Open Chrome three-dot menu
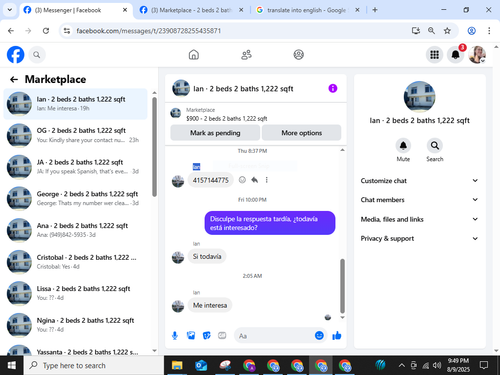The height and width of the screenshot is (375, 500). 489,31
